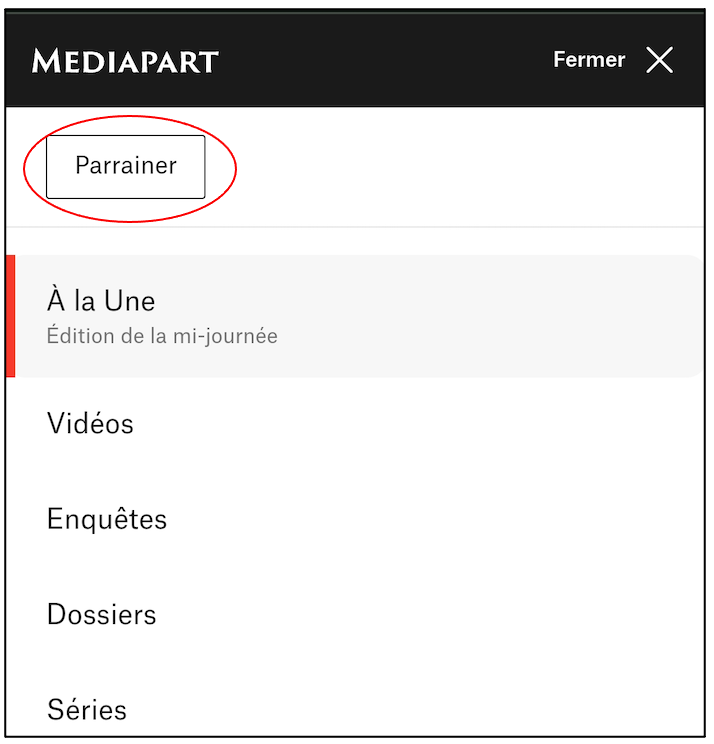The height and width of the screenshot is (744, 714).
Task: Select the Enquêtes link
Action: tap(107, 519)
